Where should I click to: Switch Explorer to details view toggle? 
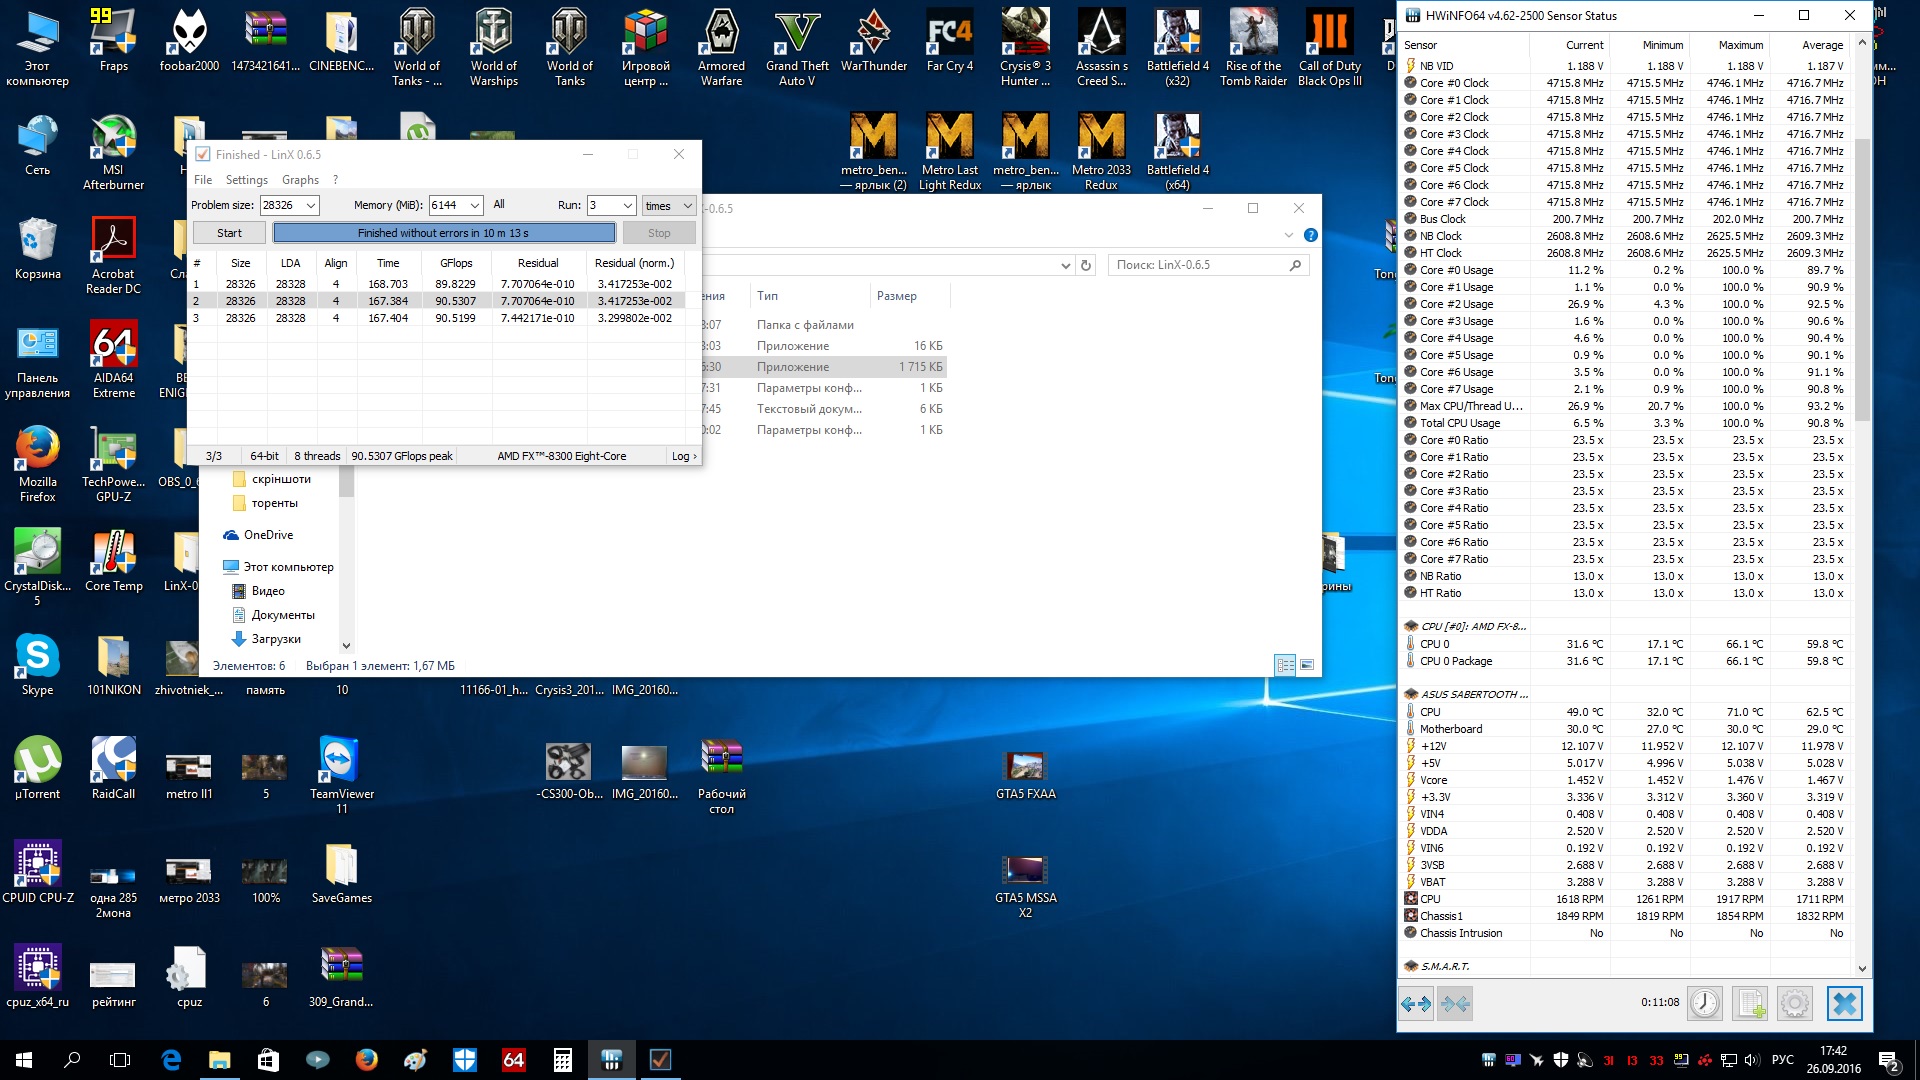coord(1285,665)
